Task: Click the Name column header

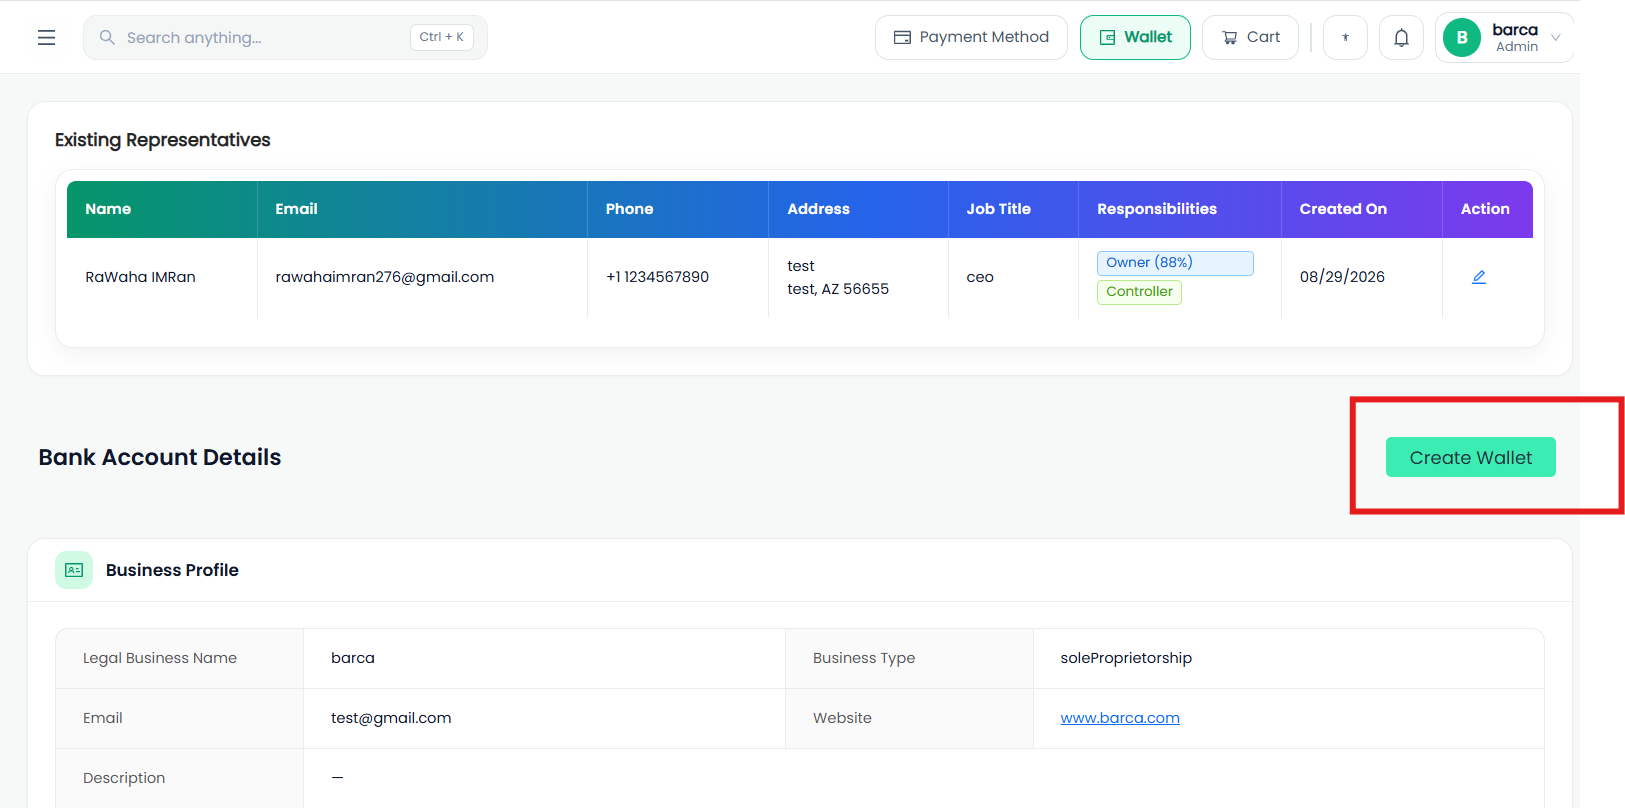Action: (x=162, y=209)
